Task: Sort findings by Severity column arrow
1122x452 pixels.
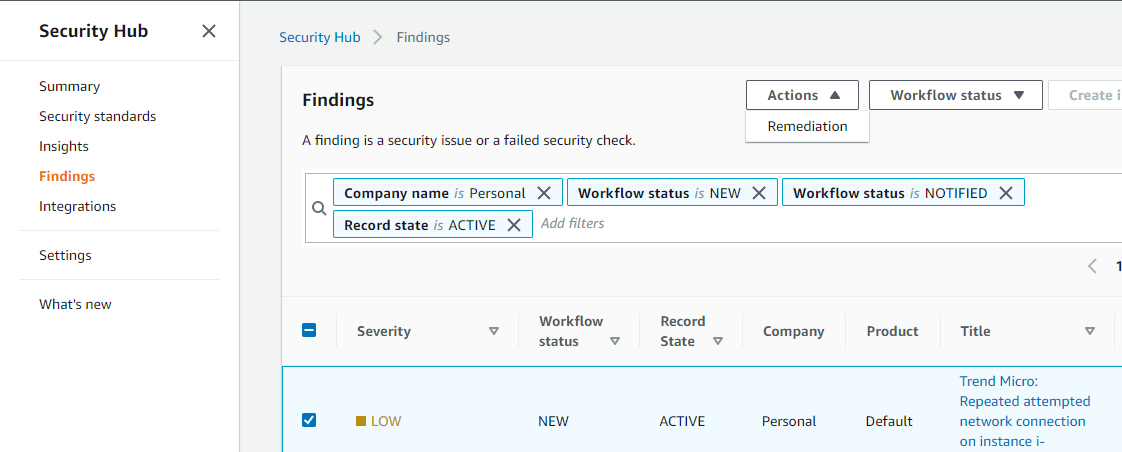Action: click(x=493, y=331)
